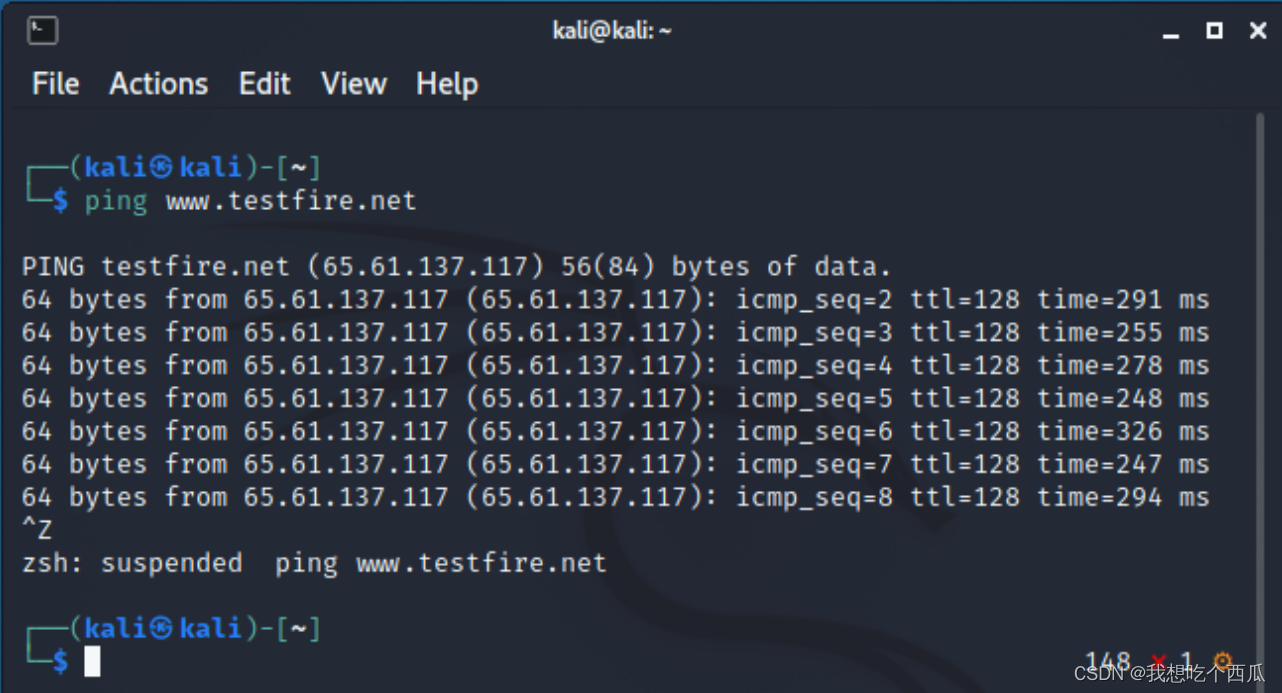Screen dimensions: 1282x693
Task: Click the block cursor at the prompt
Action: point(92,661)
